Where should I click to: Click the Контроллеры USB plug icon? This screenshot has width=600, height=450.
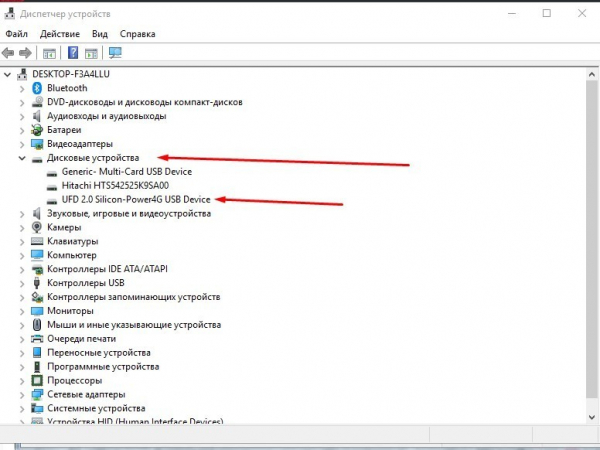pyautogui.click(x=37, y=283)
